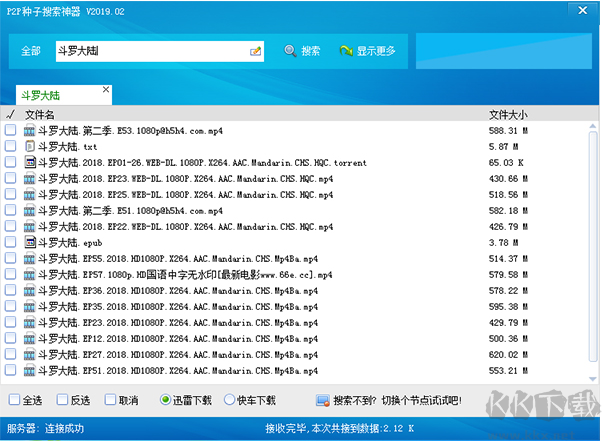Click 搜索不到? 切换个节点试试吧 link
The height and width of the screenshot is (442, 602).
(397, 401)
